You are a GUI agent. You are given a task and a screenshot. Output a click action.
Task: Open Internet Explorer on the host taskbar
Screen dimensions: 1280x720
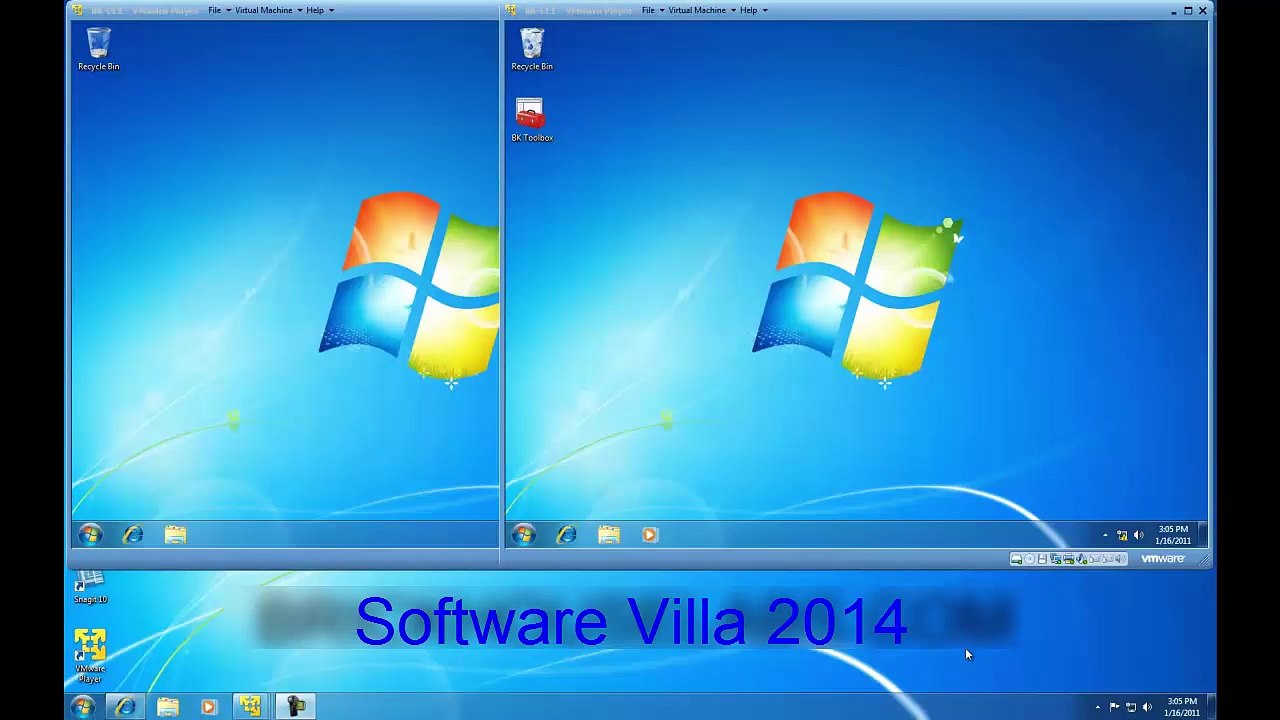125,707
